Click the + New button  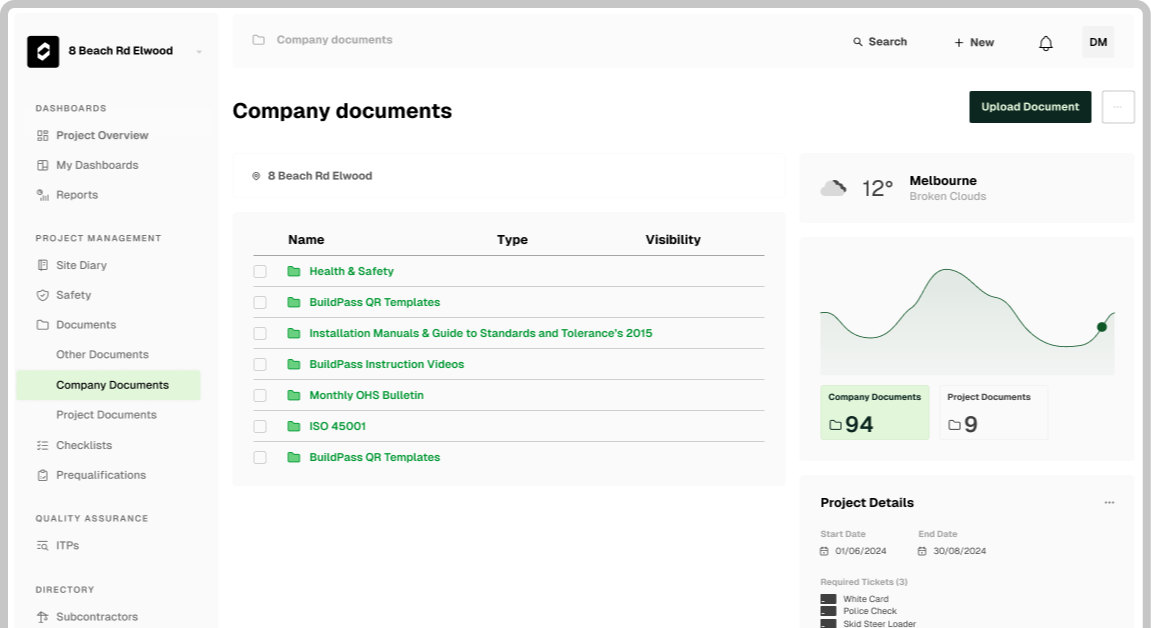coord(974,43)
